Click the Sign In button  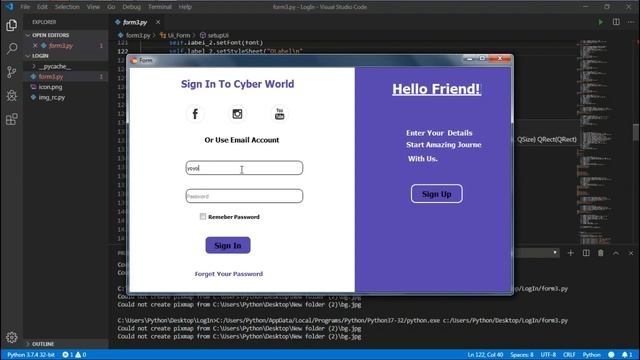click(228, 245)
